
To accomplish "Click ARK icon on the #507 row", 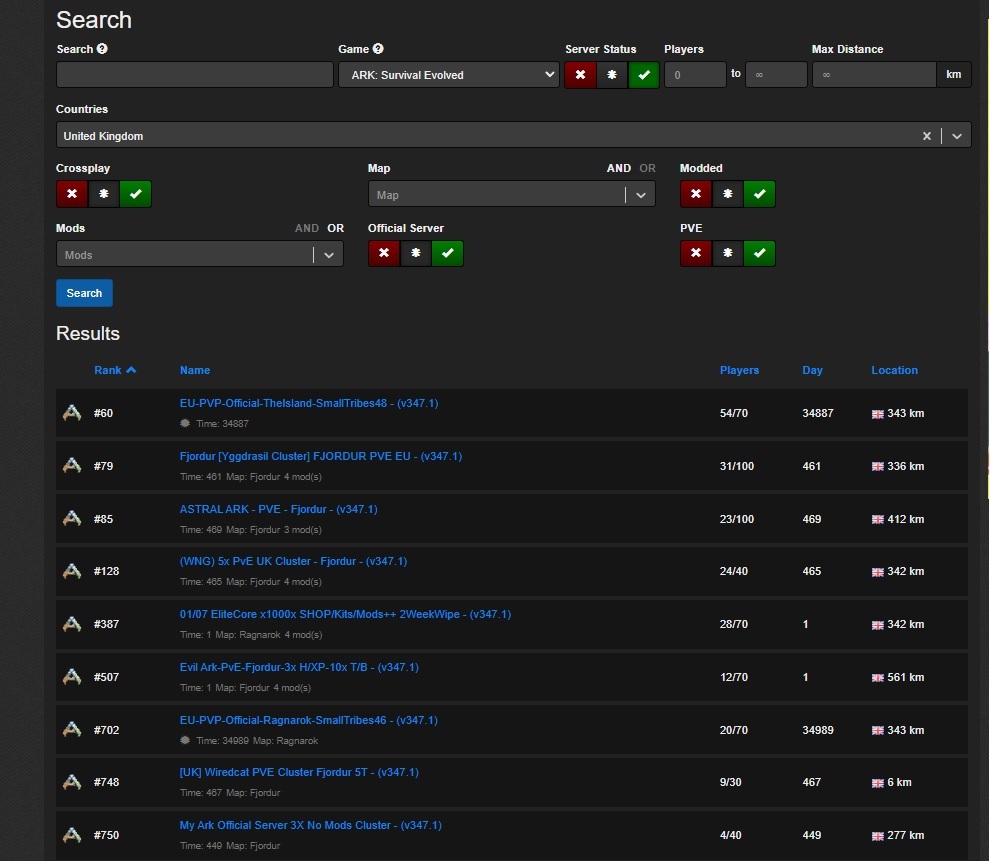I will (72, 677).
